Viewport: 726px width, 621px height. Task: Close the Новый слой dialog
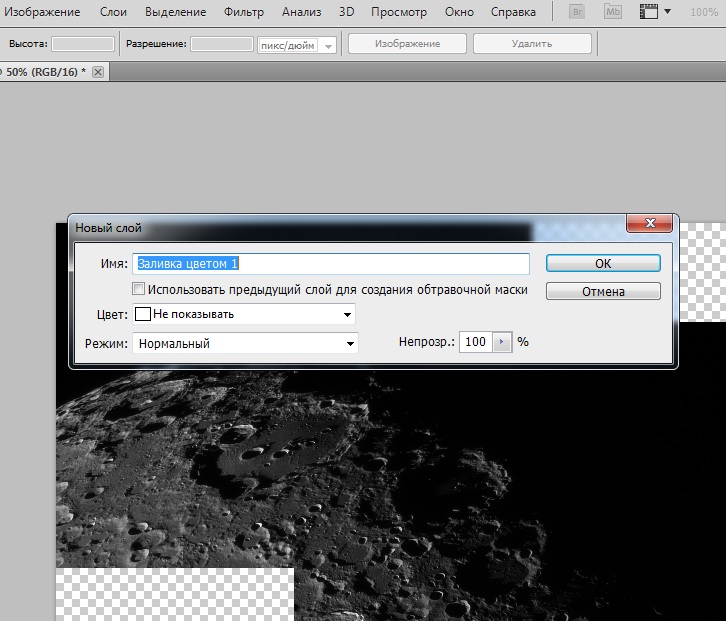[649, 223]
